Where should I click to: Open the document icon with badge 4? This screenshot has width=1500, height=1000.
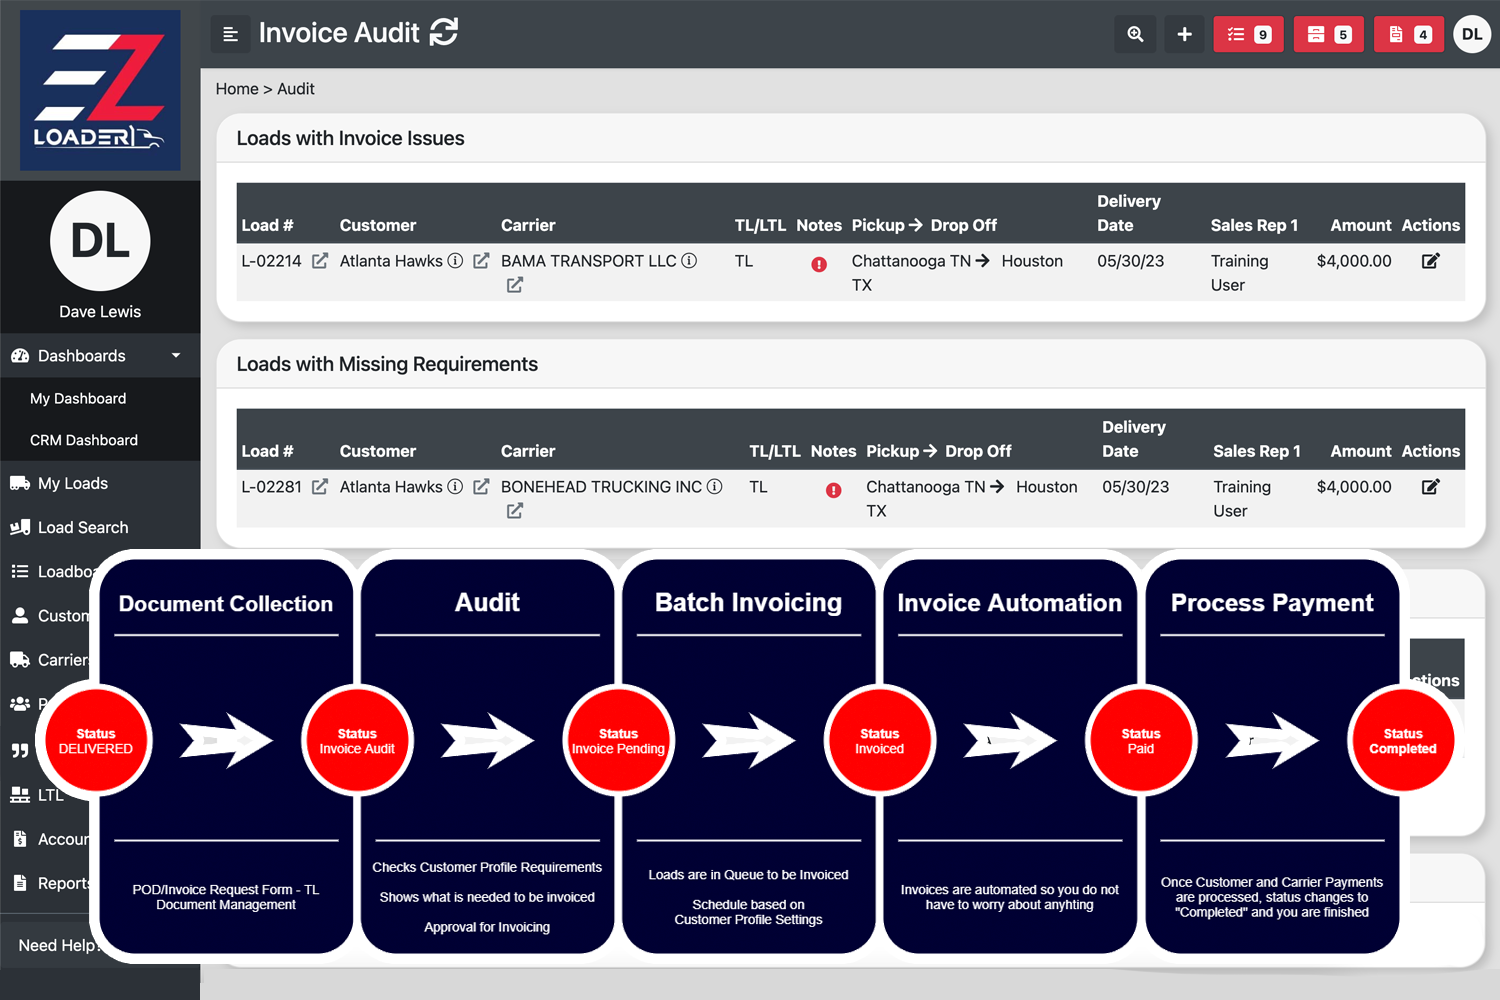coord(1408,33)
